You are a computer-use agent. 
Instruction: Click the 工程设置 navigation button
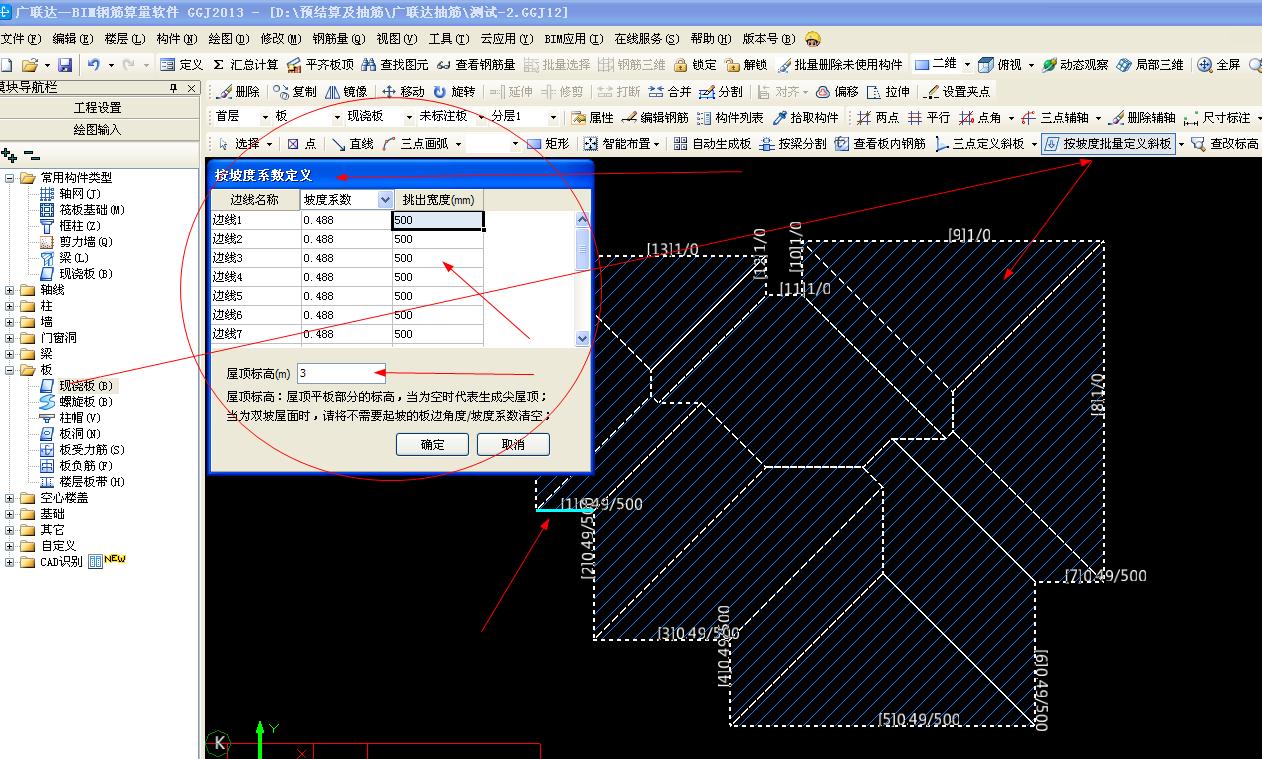pyautogui.click(x=97, y=108)
